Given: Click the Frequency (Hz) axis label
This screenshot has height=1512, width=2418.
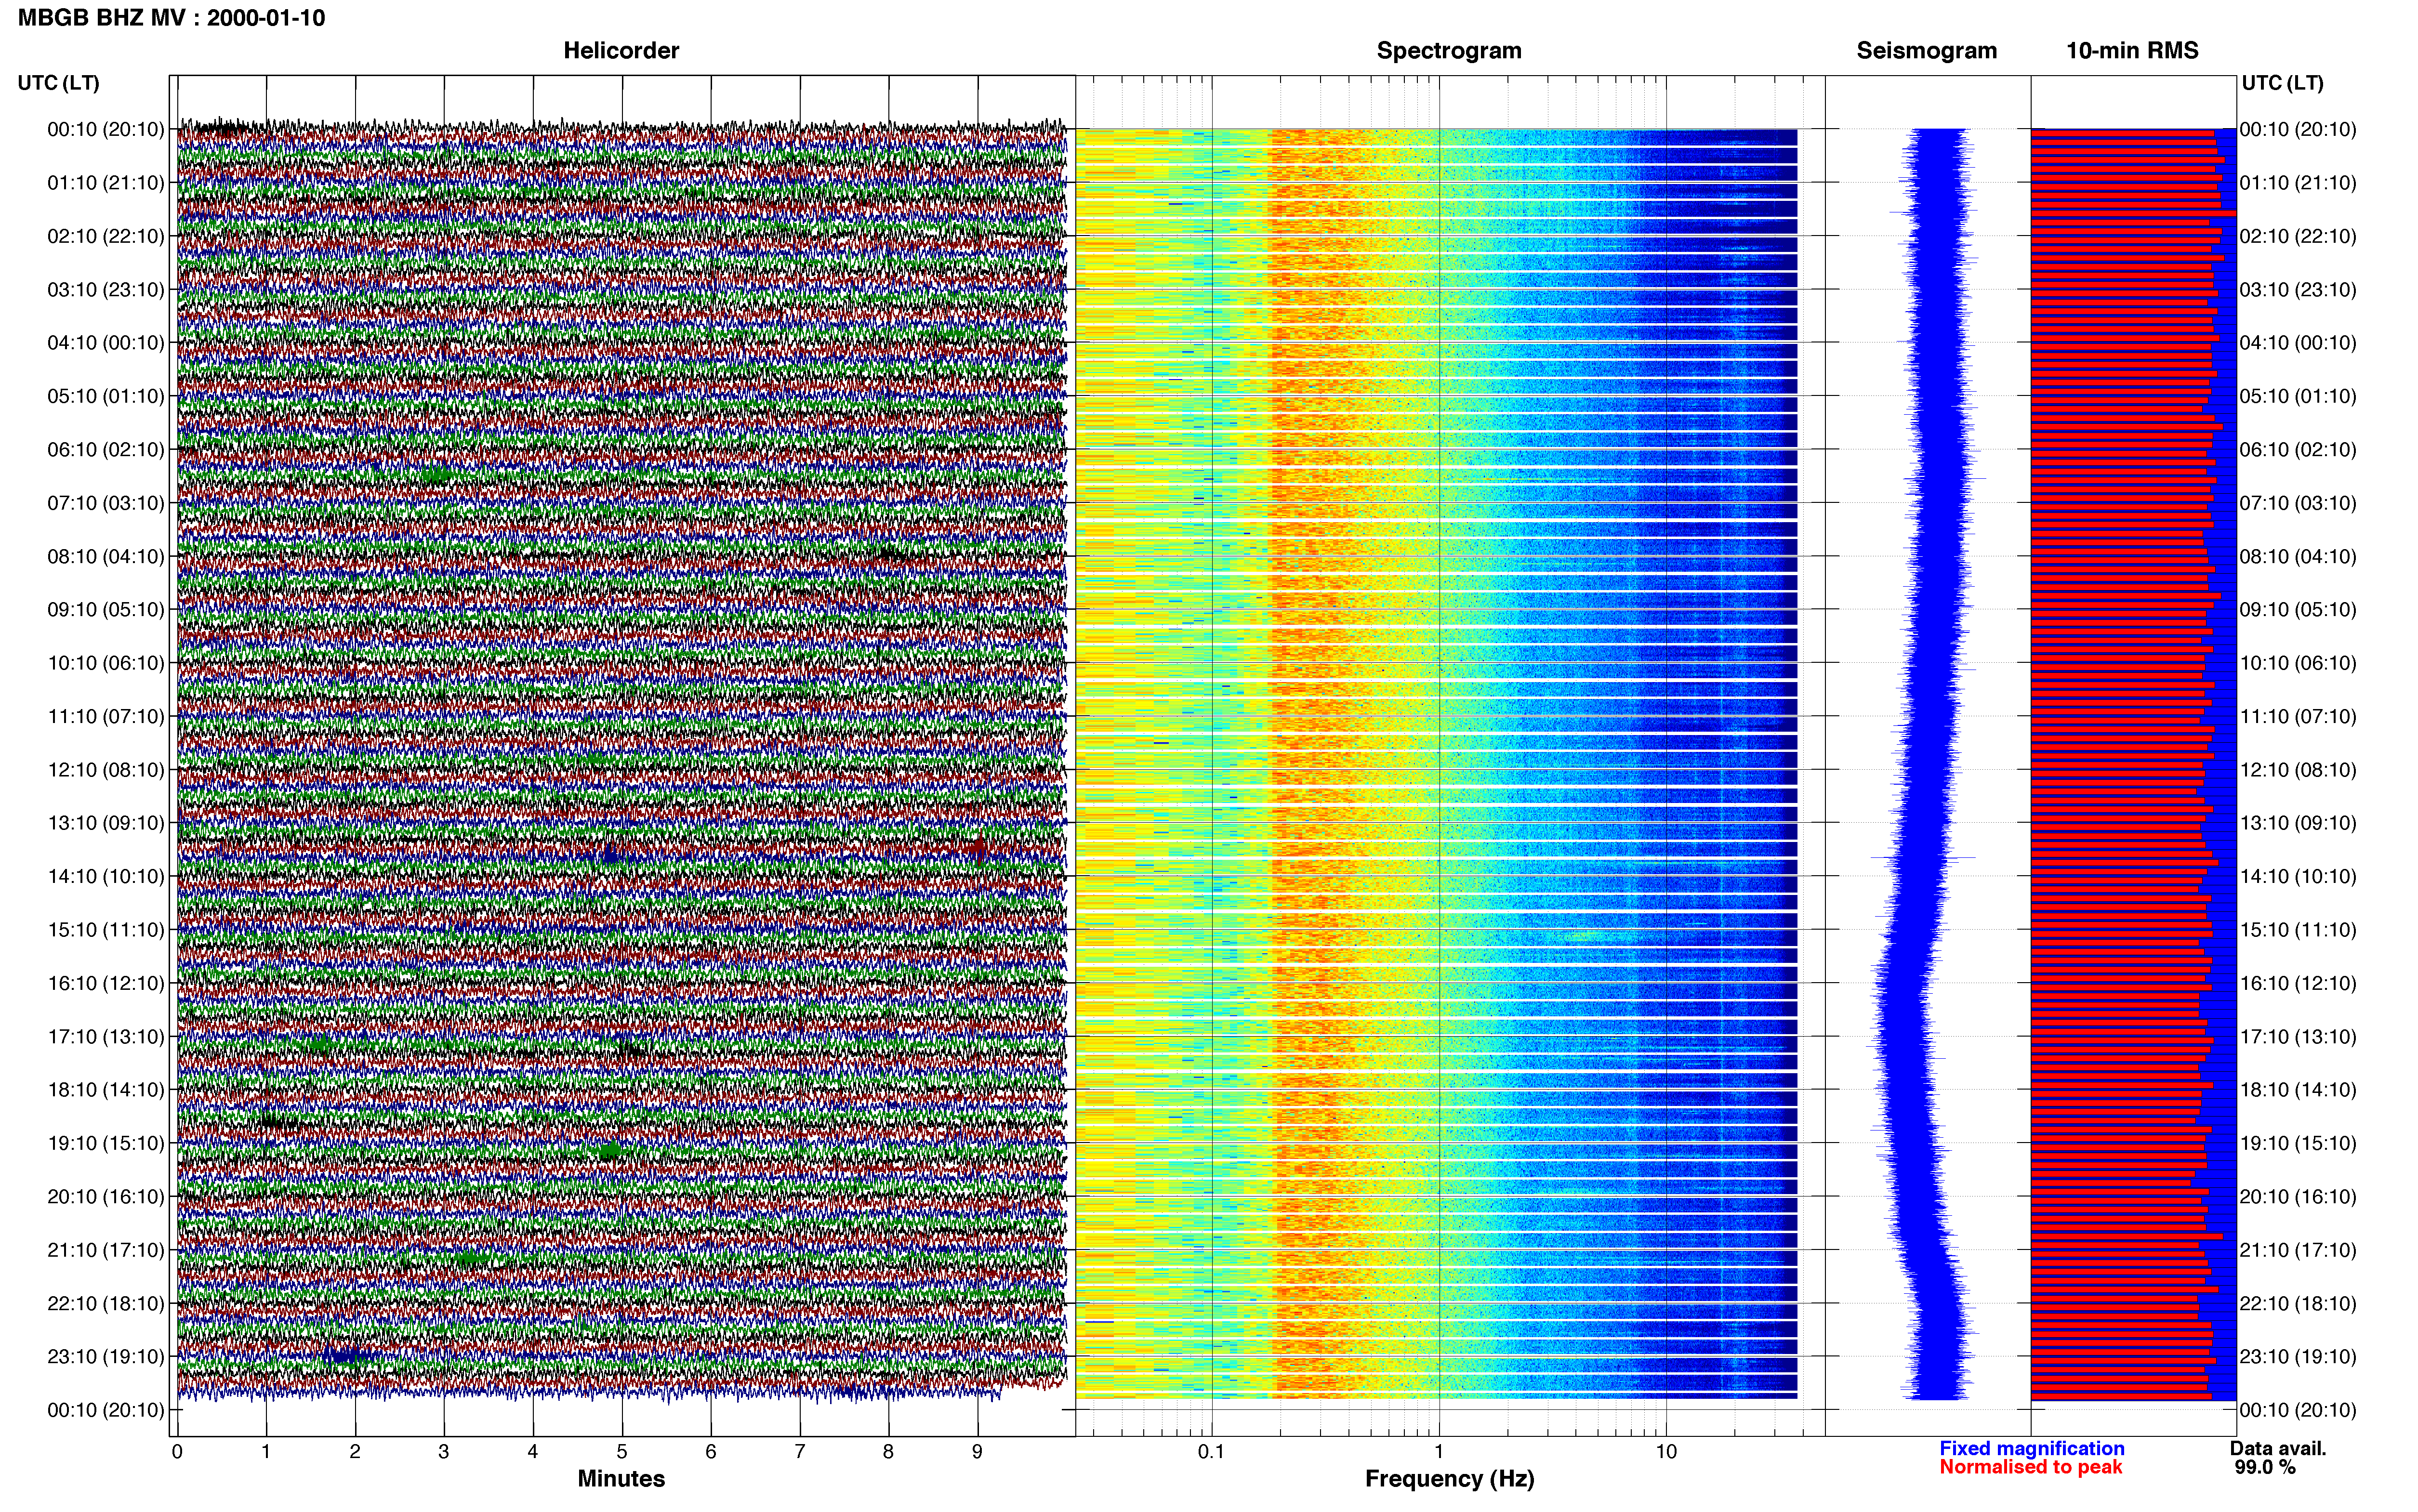Looking at the screenshot, I should (1449, 1479).
